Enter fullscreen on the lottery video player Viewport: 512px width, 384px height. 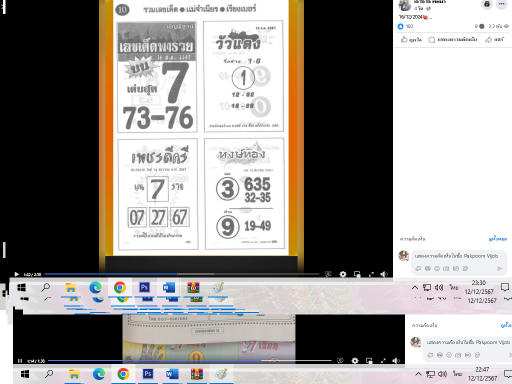[x=371, y=274]
